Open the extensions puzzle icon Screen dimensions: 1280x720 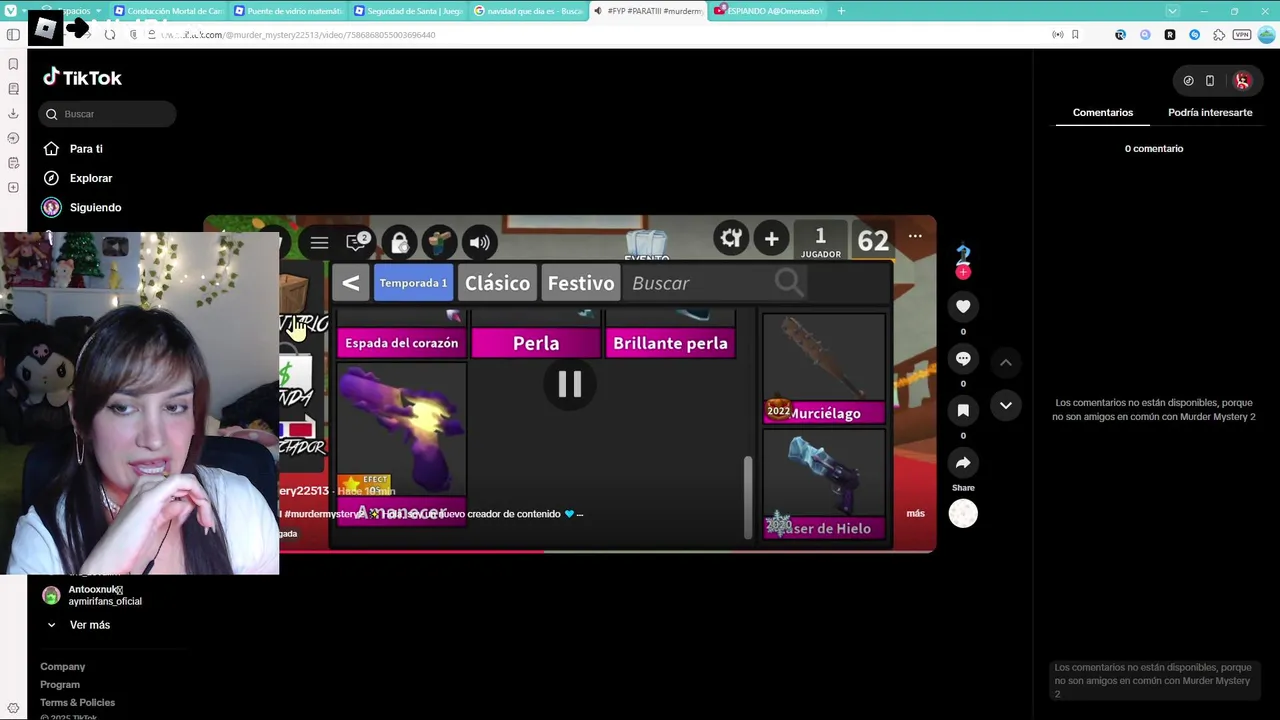coord(1218,35)
